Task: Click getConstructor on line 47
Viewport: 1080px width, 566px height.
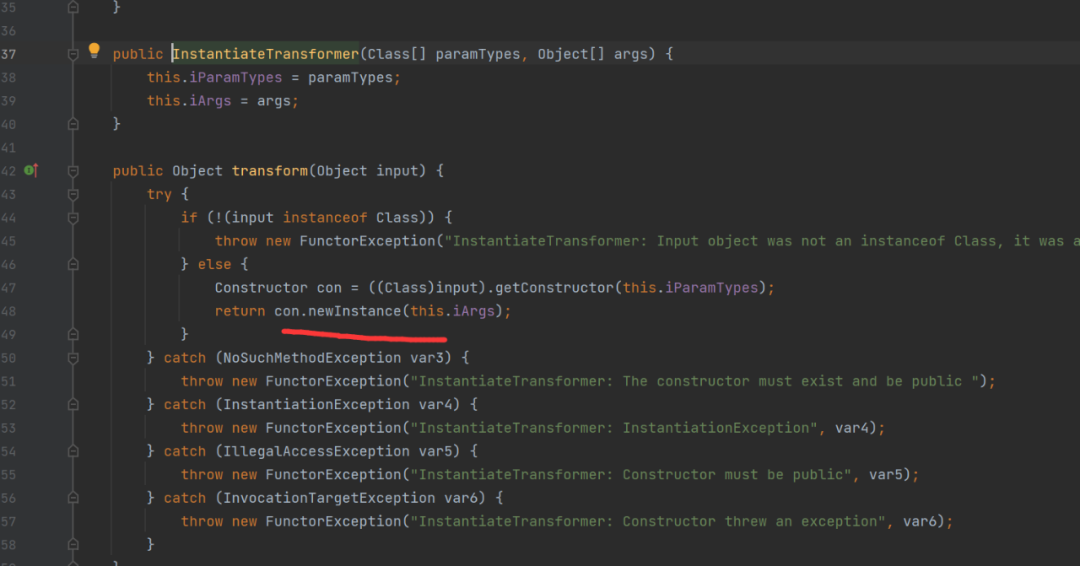Action: pyautogui.click(x=554, y=288)
